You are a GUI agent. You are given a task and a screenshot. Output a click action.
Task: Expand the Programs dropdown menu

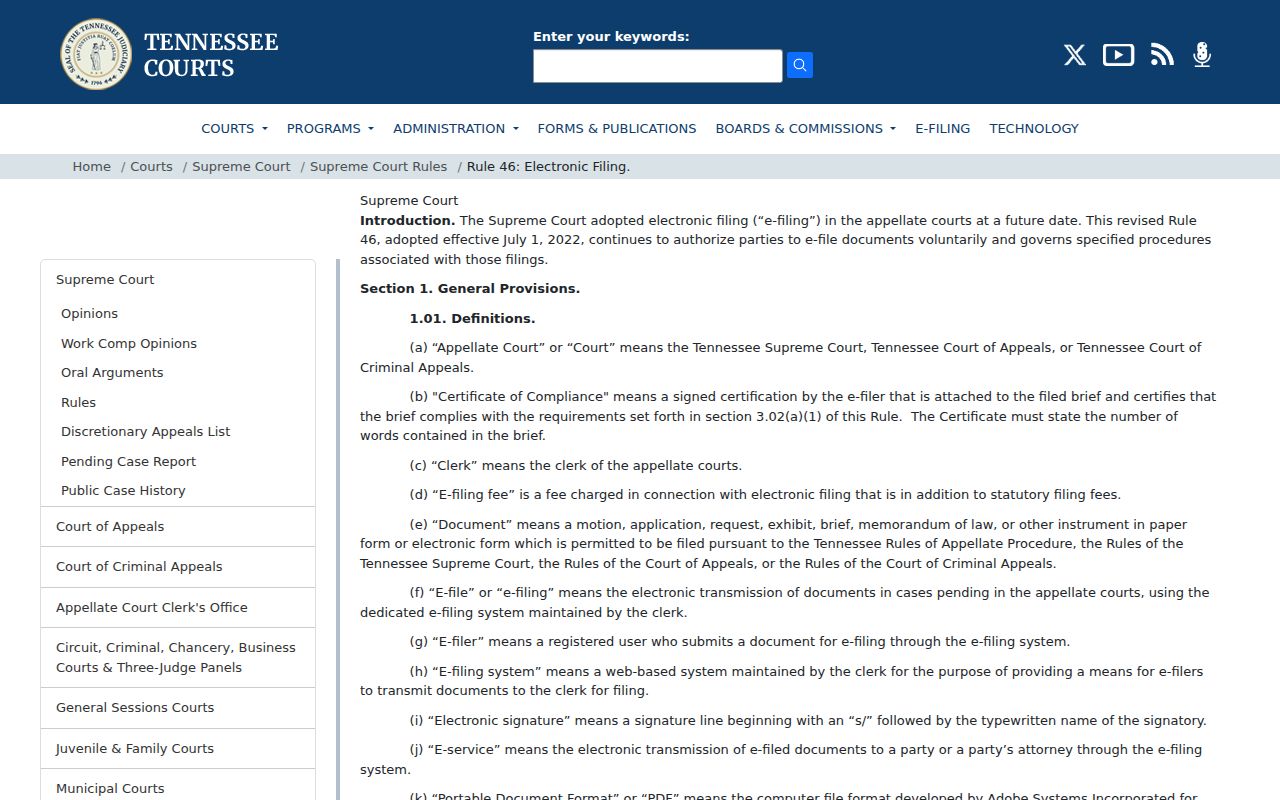coord(330,128)
